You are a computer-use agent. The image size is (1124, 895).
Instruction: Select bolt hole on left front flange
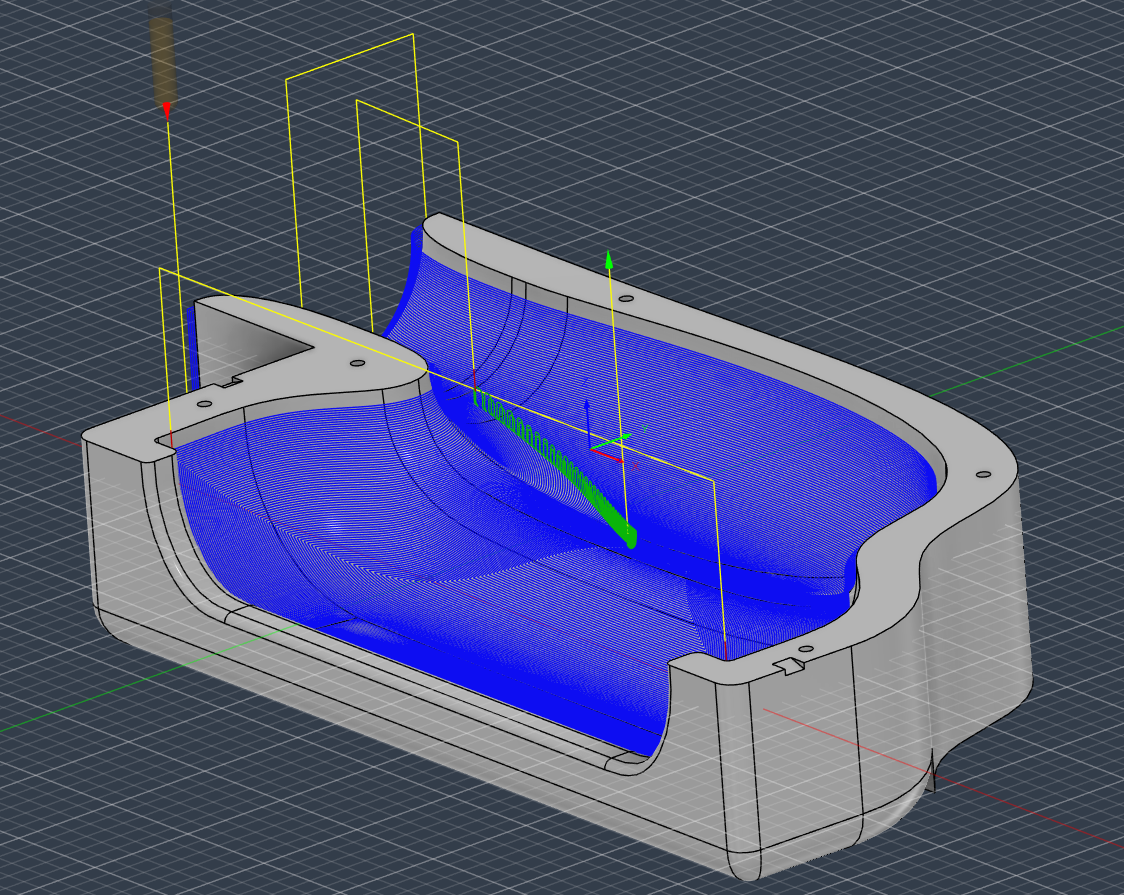pos(204,404)
